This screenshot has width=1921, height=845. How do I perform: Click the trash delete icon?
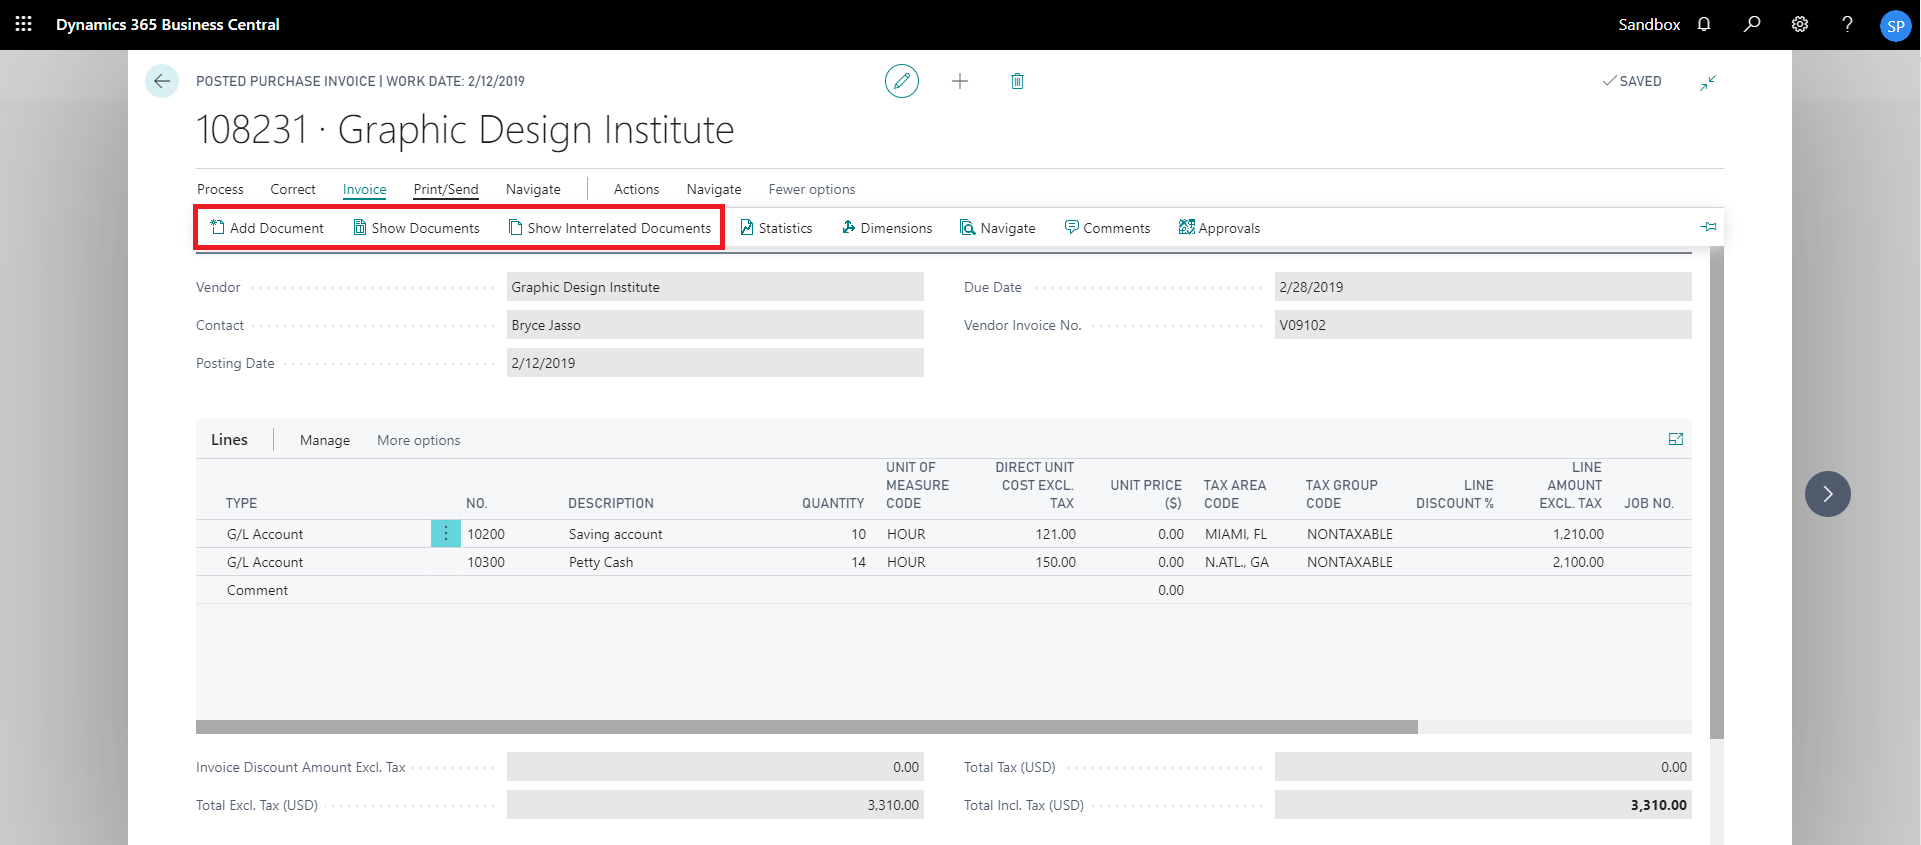click(1017, 81)
